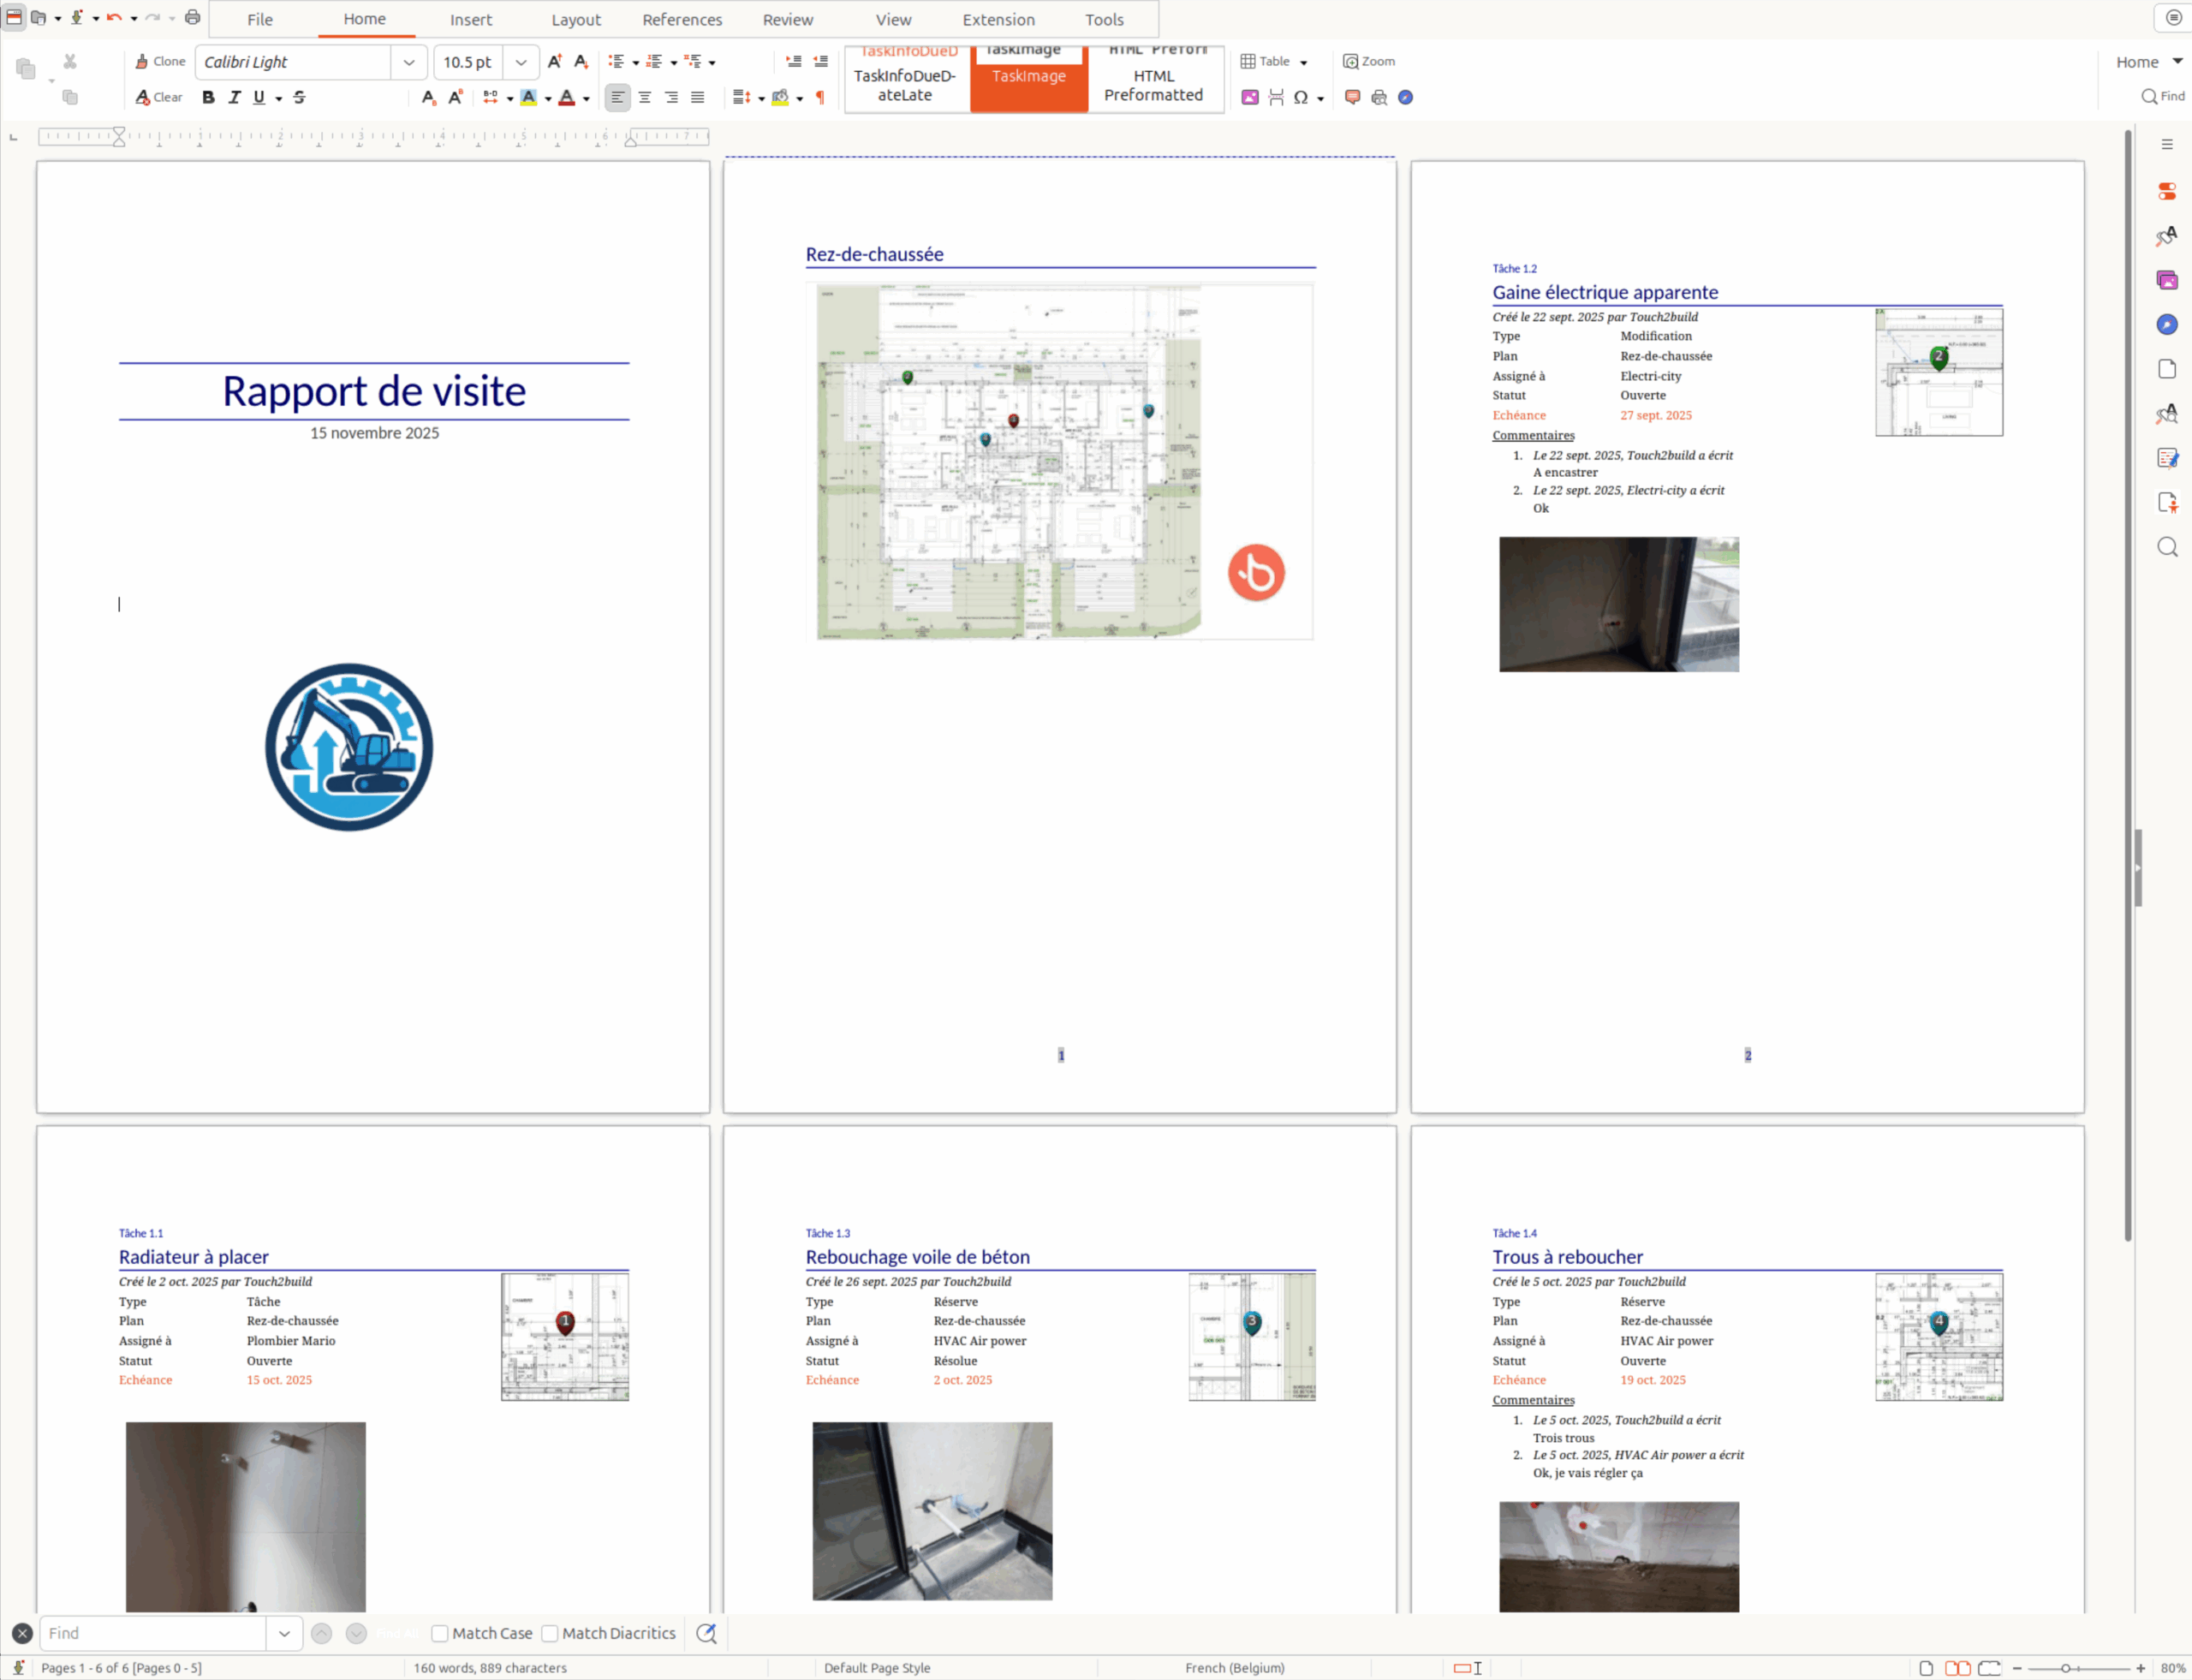Switch to book view layout

click(x=1989, y=1668)
